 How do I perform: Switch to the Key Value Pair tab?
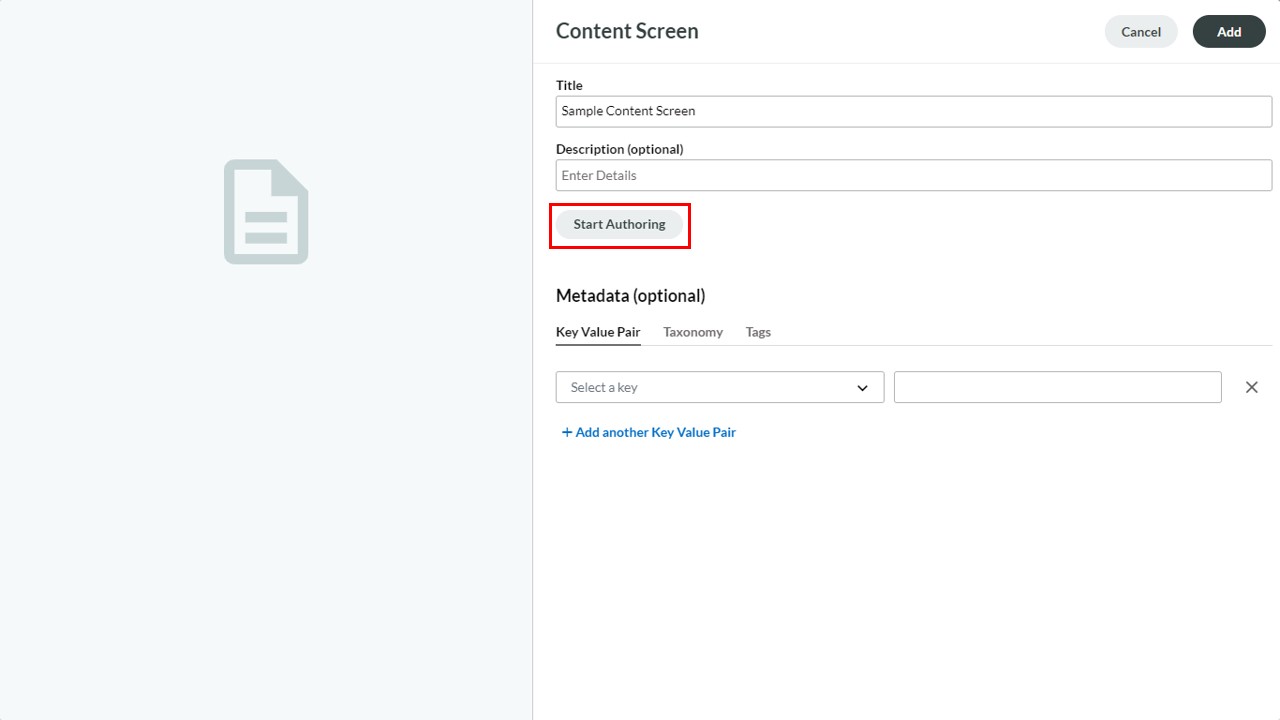coord(598,332)
